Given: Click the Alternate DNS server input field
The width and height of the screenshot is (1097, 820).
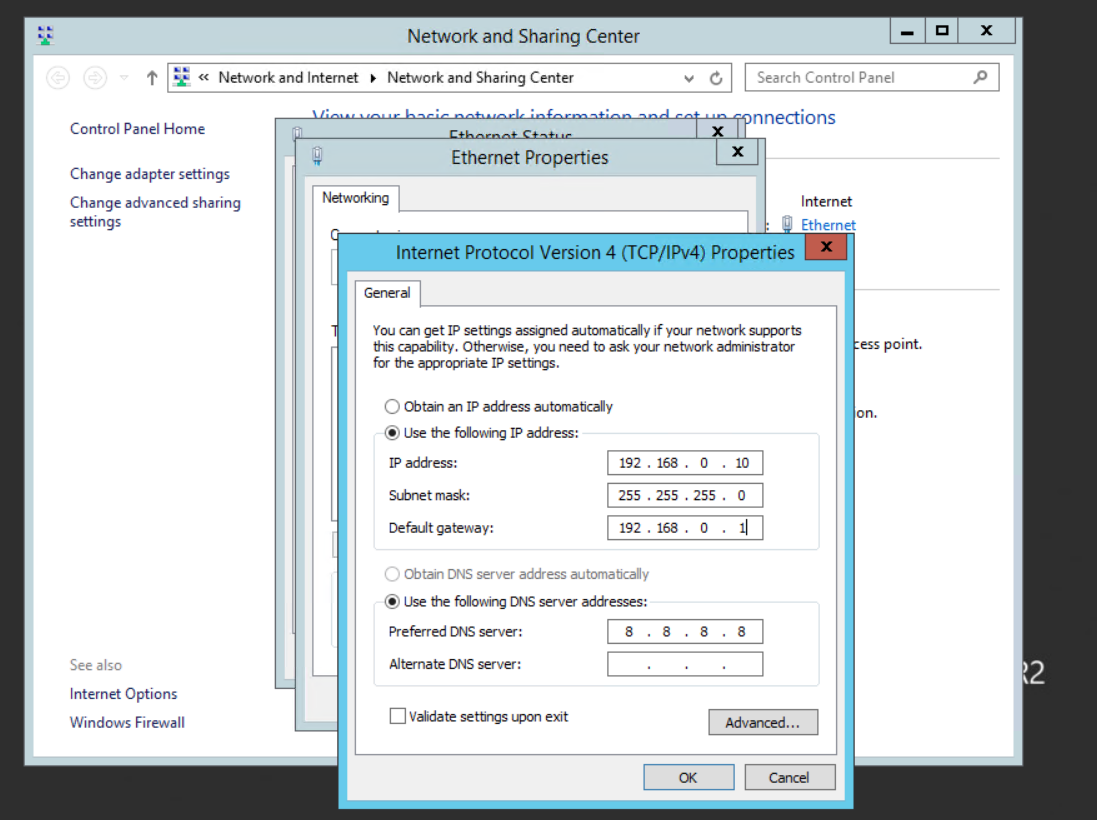Looking at the screenshot, I should click(x=684, y=663).
